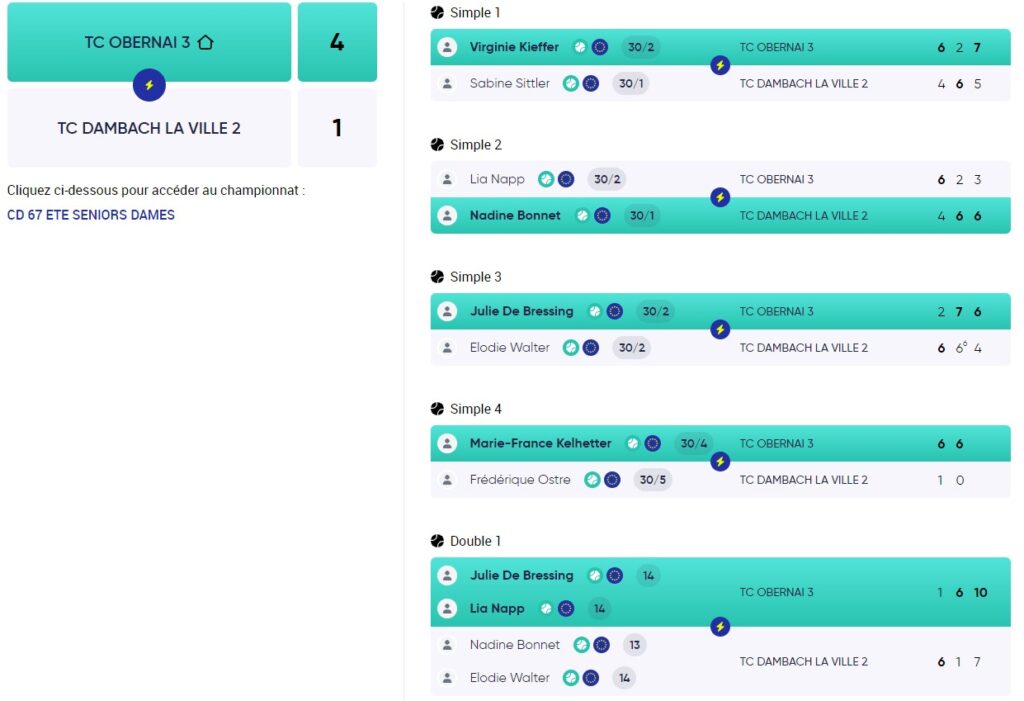Open Julie De Bressing's name in Simple 3
The image size is (1024, 701).
click(x=521, y=311)
